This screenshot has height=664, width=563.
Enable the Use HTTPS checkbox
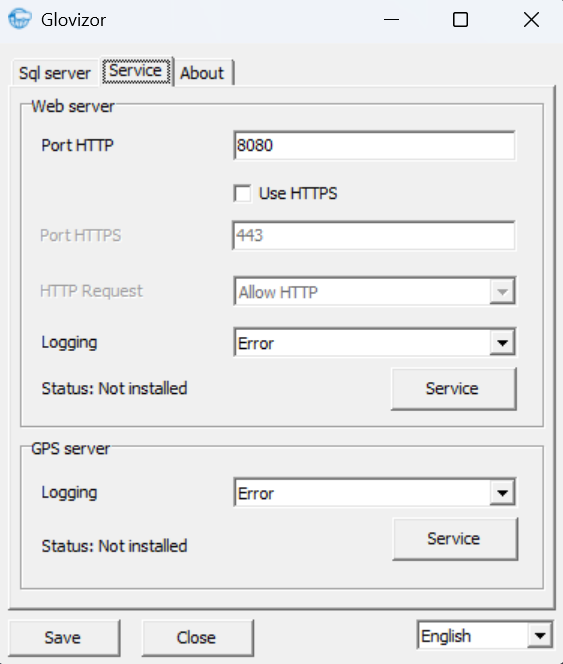(243, 194)
